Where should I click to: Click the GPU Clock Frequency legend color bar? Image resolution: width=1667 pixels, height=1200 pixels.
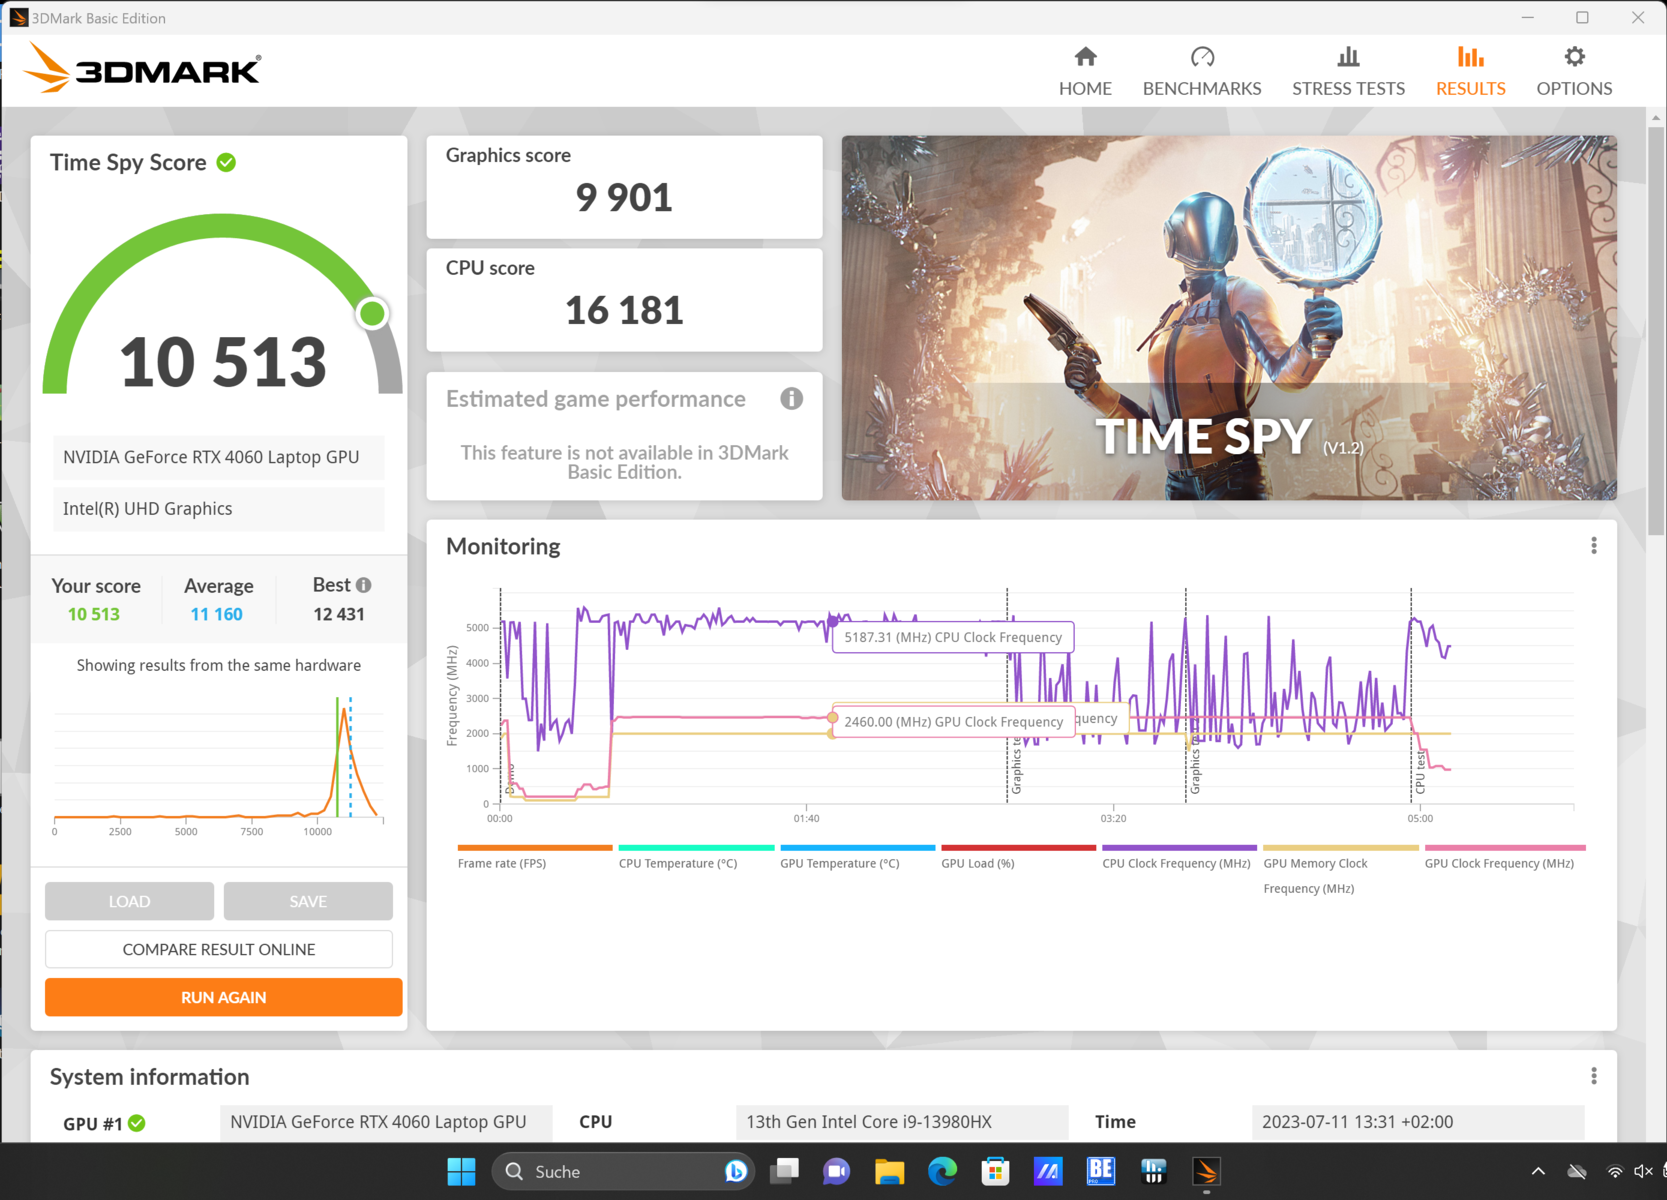(1504, 848)
